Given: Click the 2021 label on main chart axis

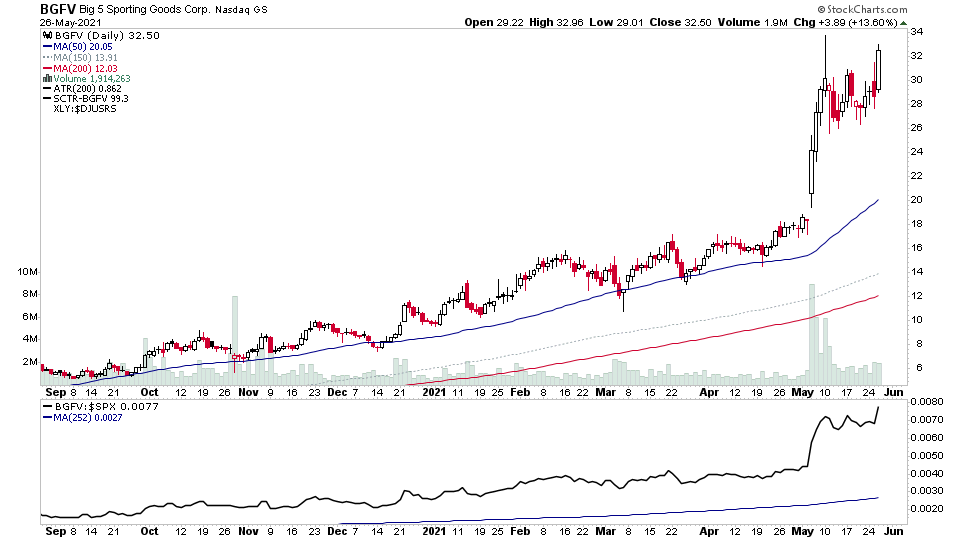Looking at the screenshot, I should (x=434, y=392).
